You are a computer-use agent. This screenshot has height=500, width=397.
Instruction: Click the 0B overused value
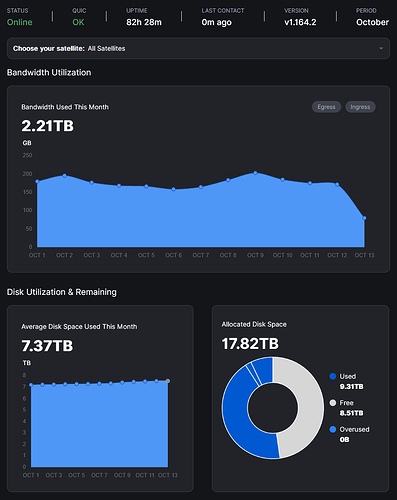coord(344,440)
